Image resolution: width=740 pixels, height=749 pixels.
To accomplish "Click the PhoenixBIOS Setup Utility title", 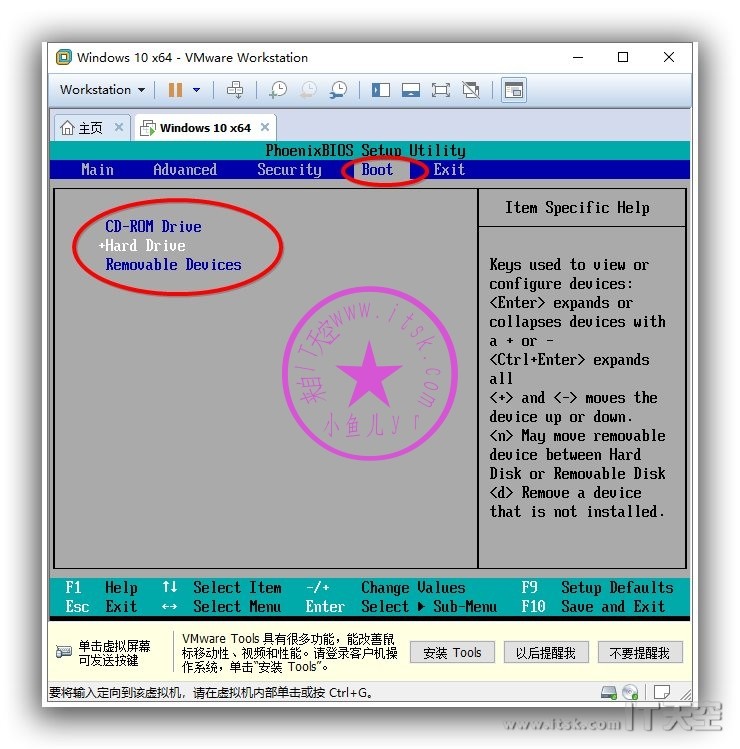I will (x=365, y=150).
